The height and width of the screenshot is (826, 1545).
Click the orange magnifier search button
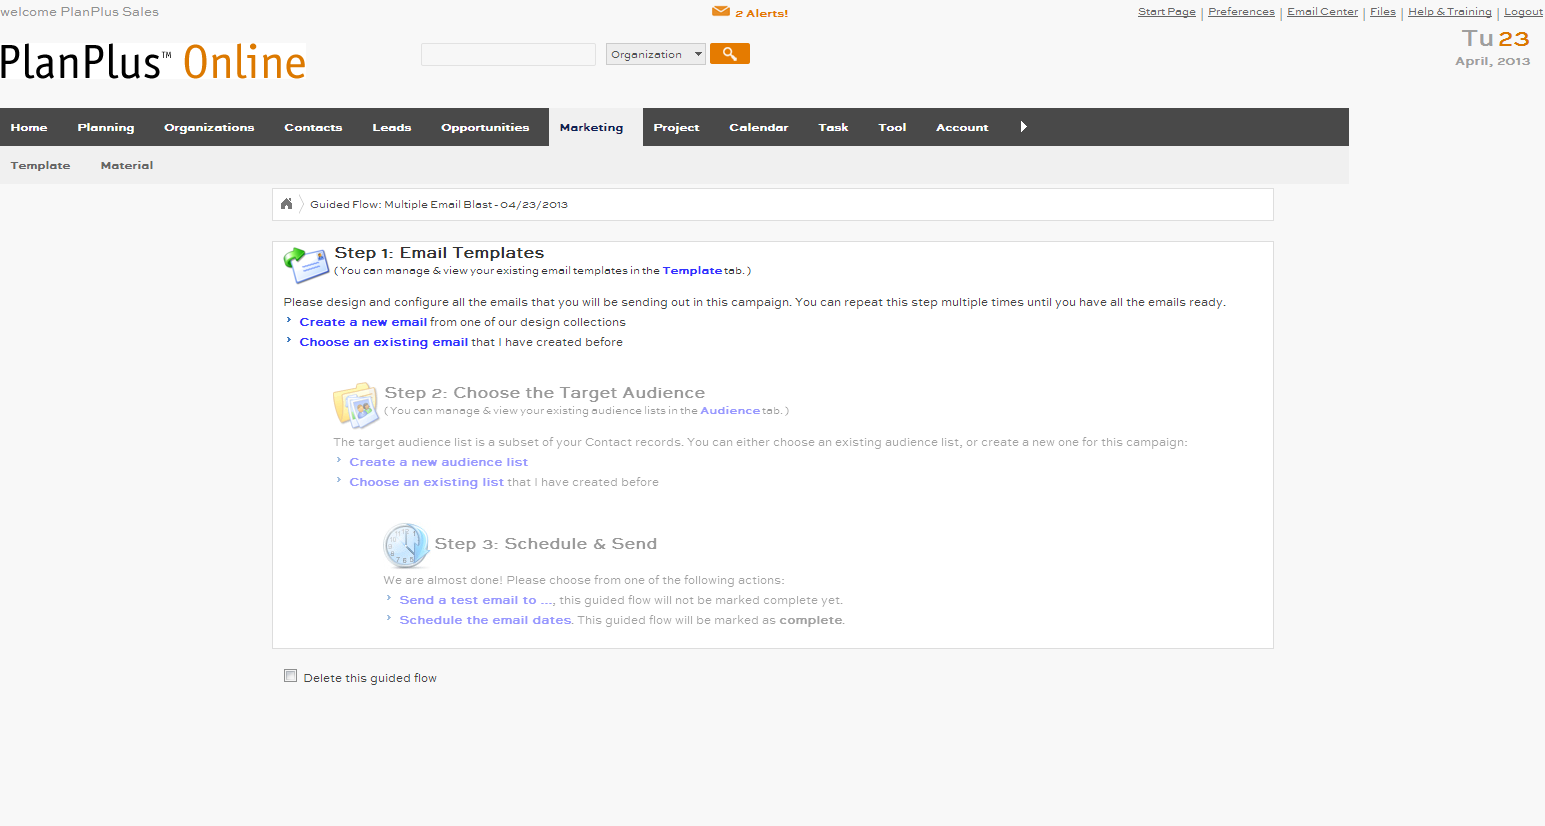pos(730,54)
